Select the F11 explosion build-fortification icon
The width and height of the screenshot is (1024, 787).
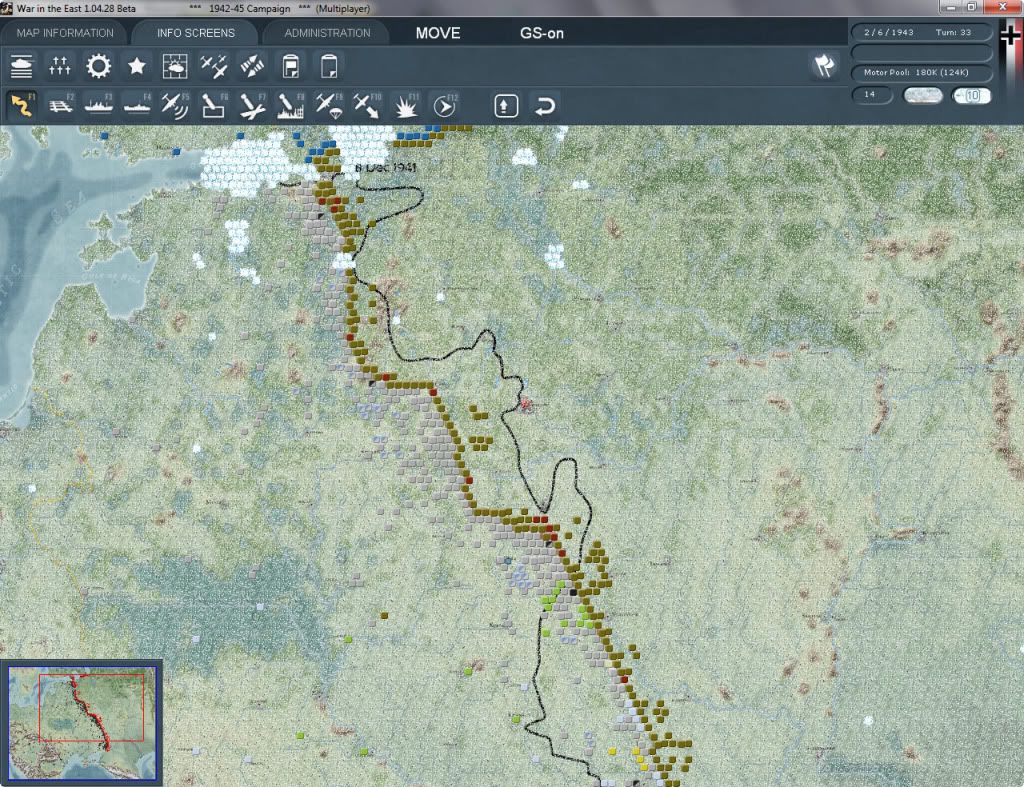point(406,106)
